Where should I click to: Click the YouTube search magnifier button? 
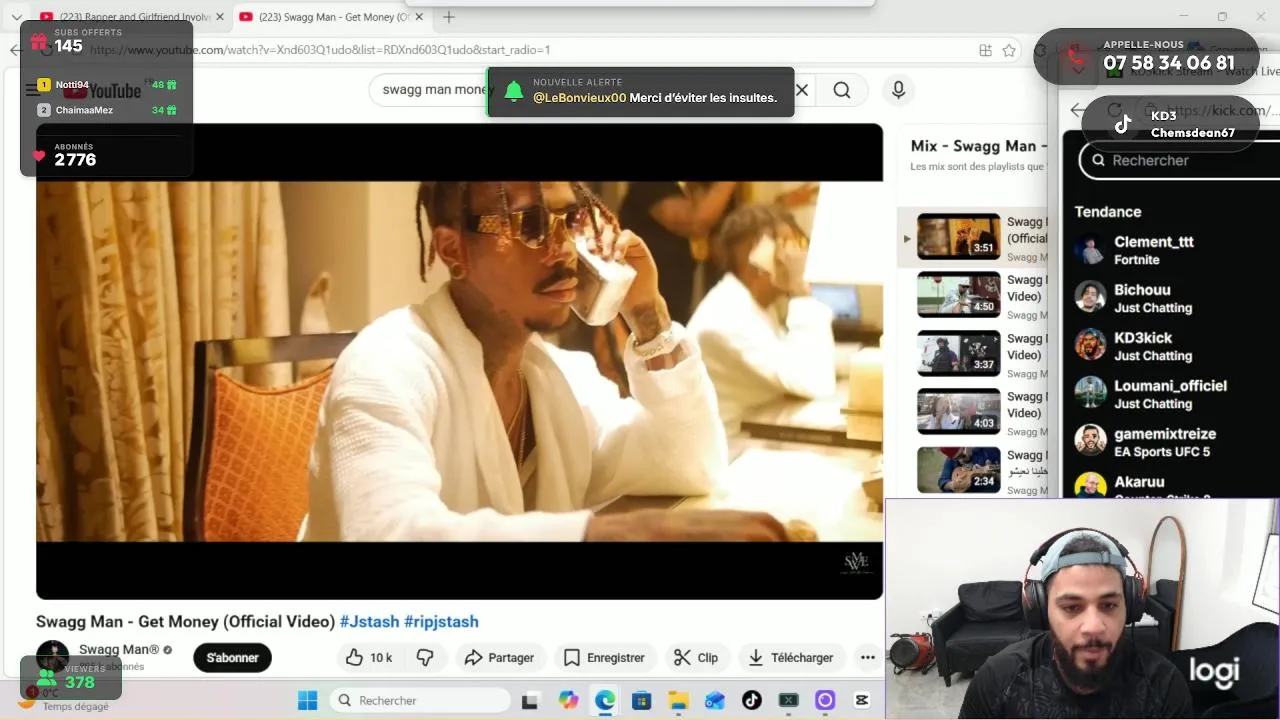842,90
